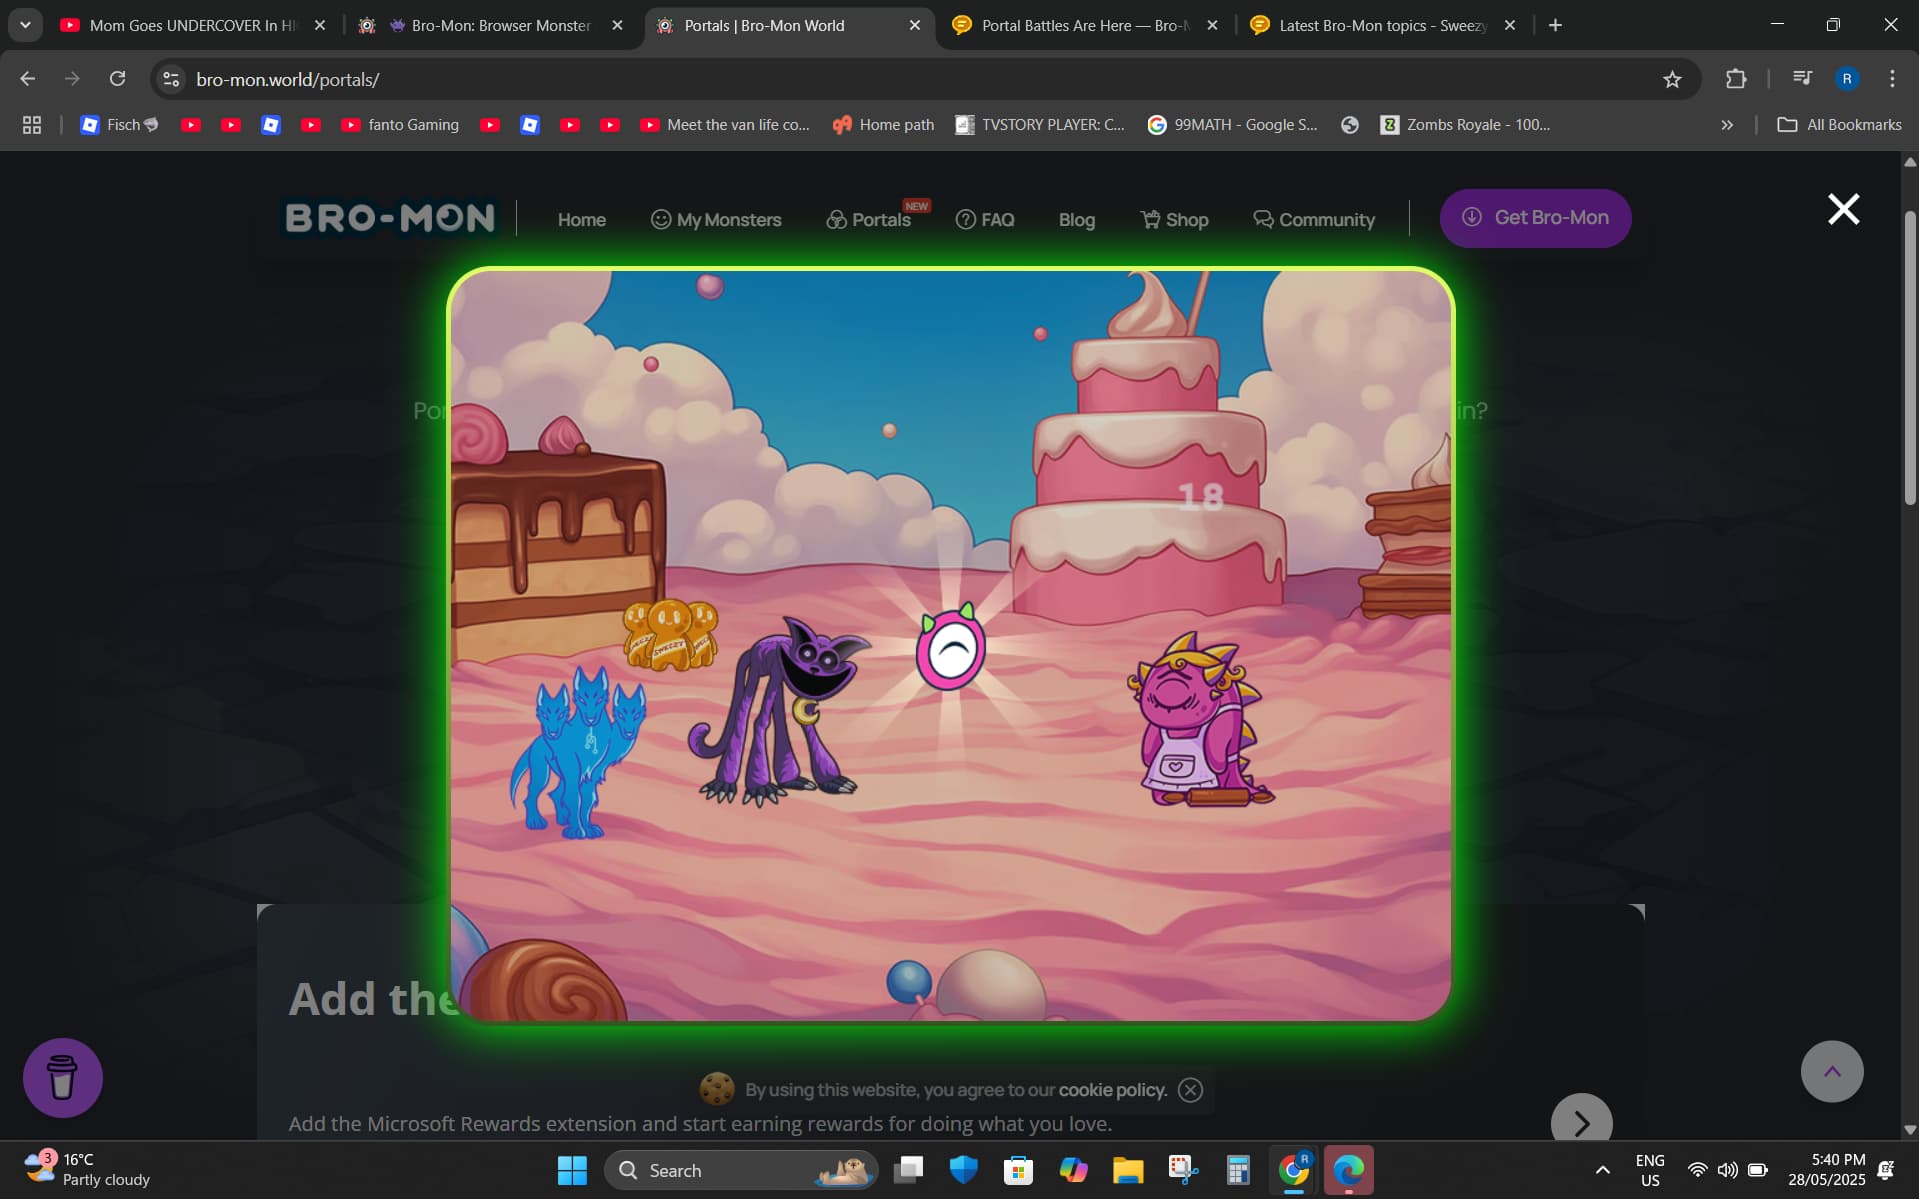Open the Portals menu item
Image resolution: width=1919 pixels, height=1199 pixels.
tap(868, 219)
